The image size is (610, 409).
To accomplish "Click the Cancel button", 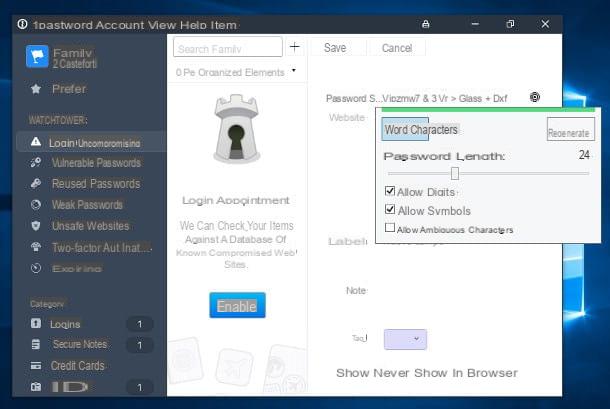I will point(397,48).
